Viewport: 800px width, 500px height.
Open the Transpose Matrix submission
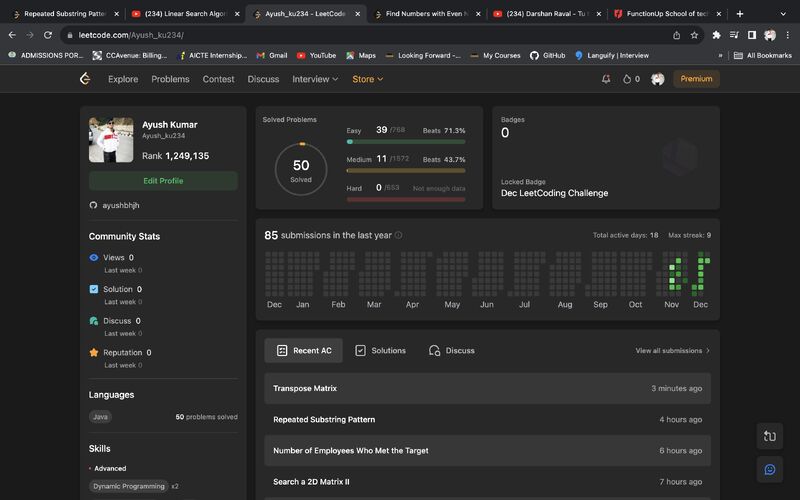point(487,388)
